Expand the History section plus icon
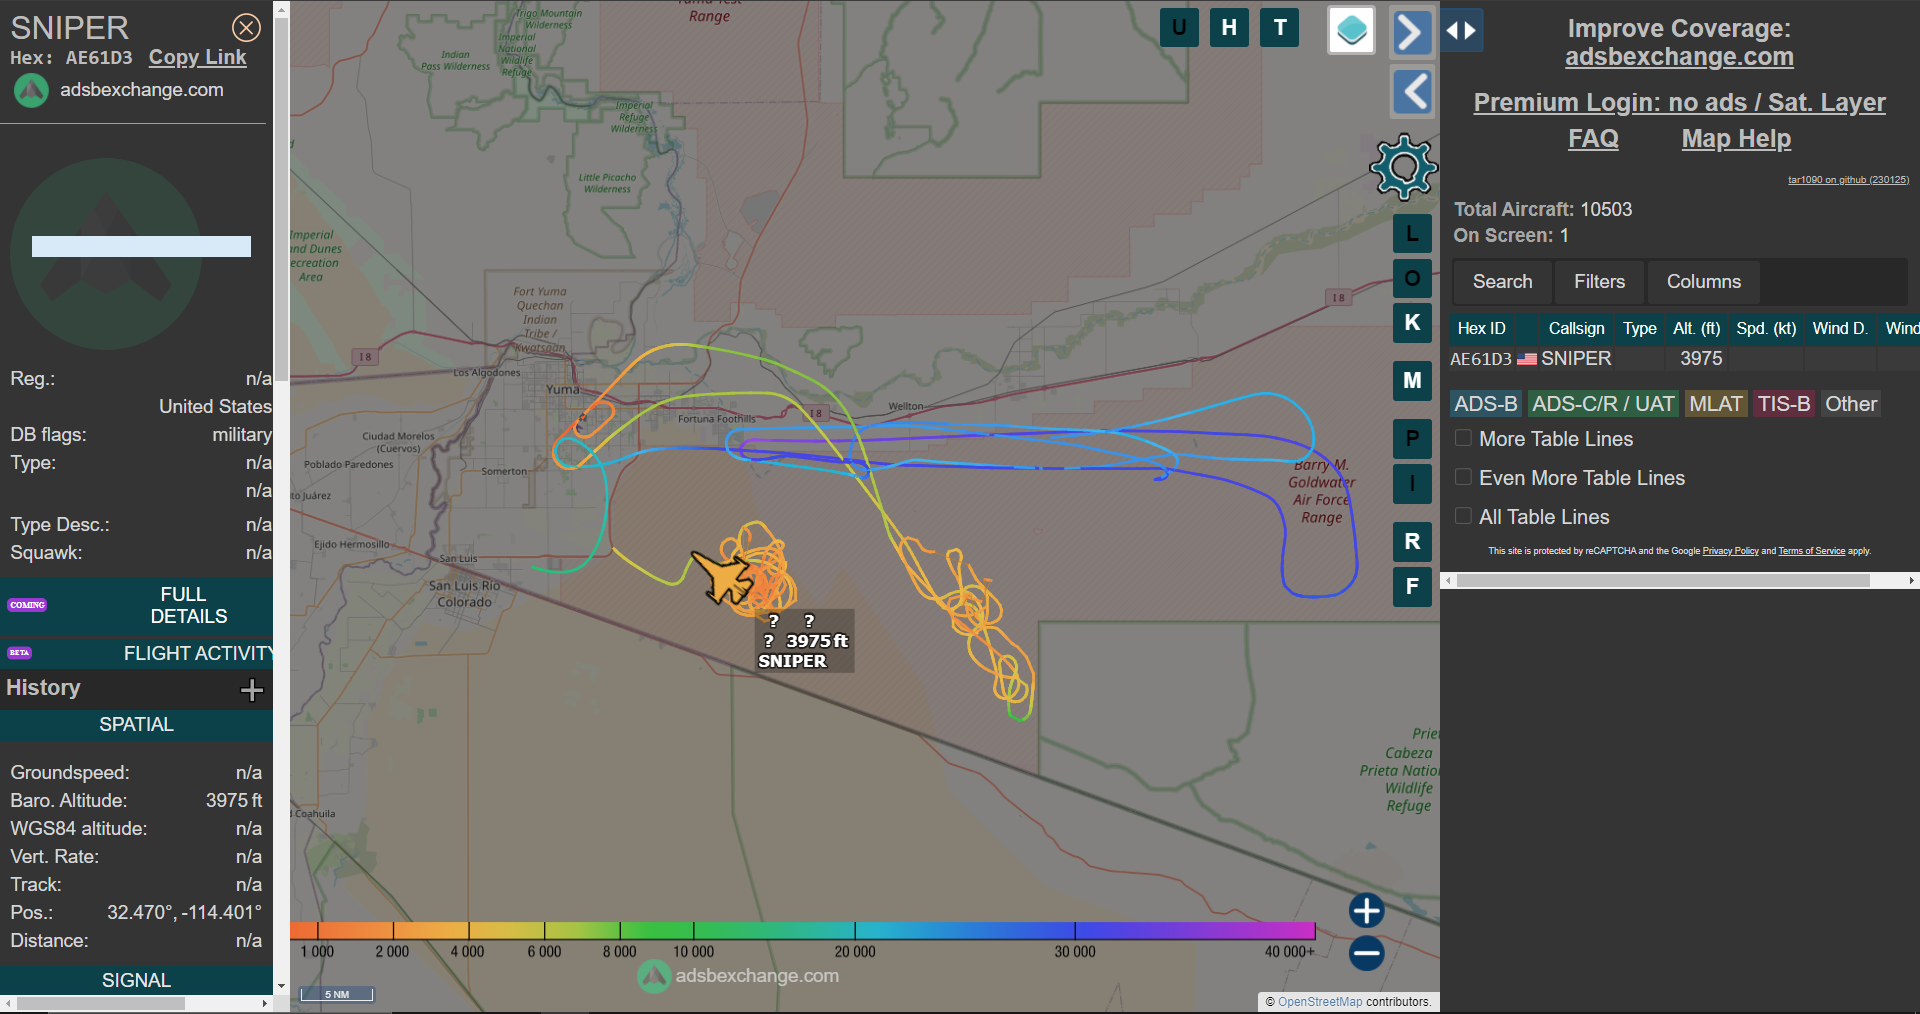The height and width of the screenshot is (1014, 1920). (x=252, y=689)
